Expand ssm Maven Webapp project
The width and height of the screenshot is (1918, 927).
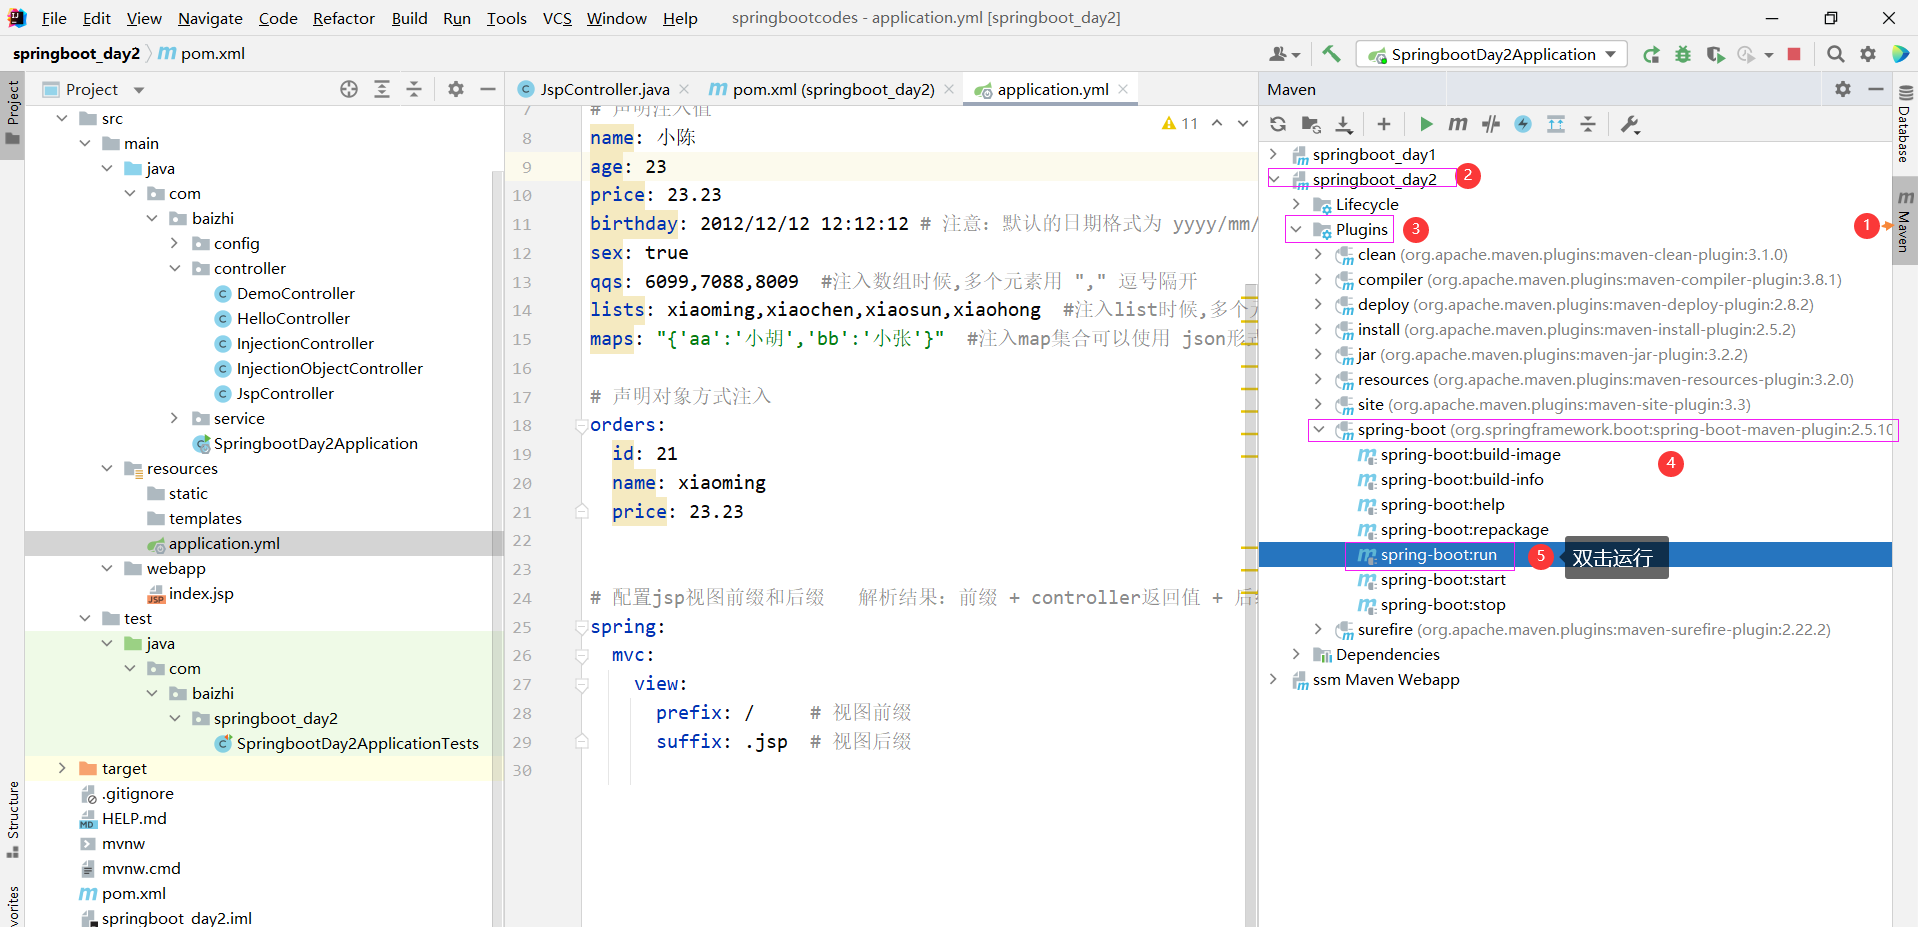(x=1273, y=679)
